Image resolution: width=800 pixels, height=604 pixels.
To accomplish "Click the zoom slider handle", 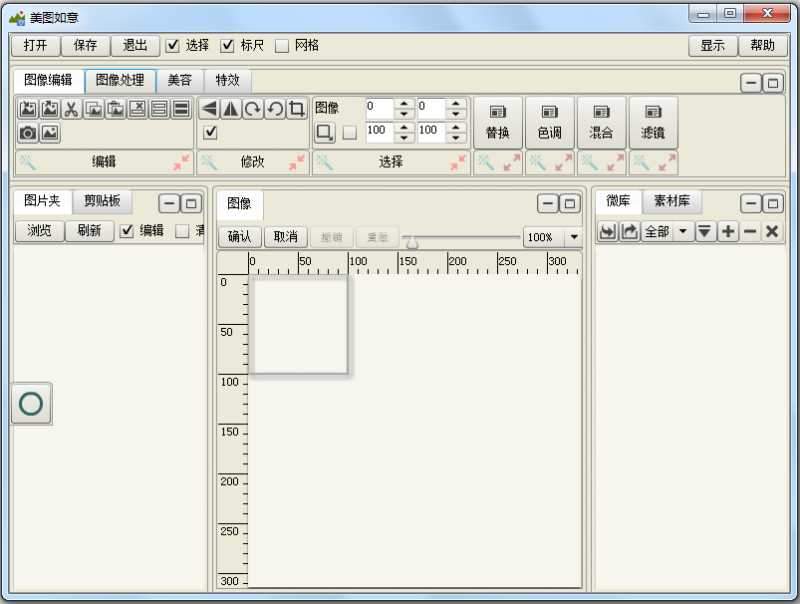I will point(411,242).
